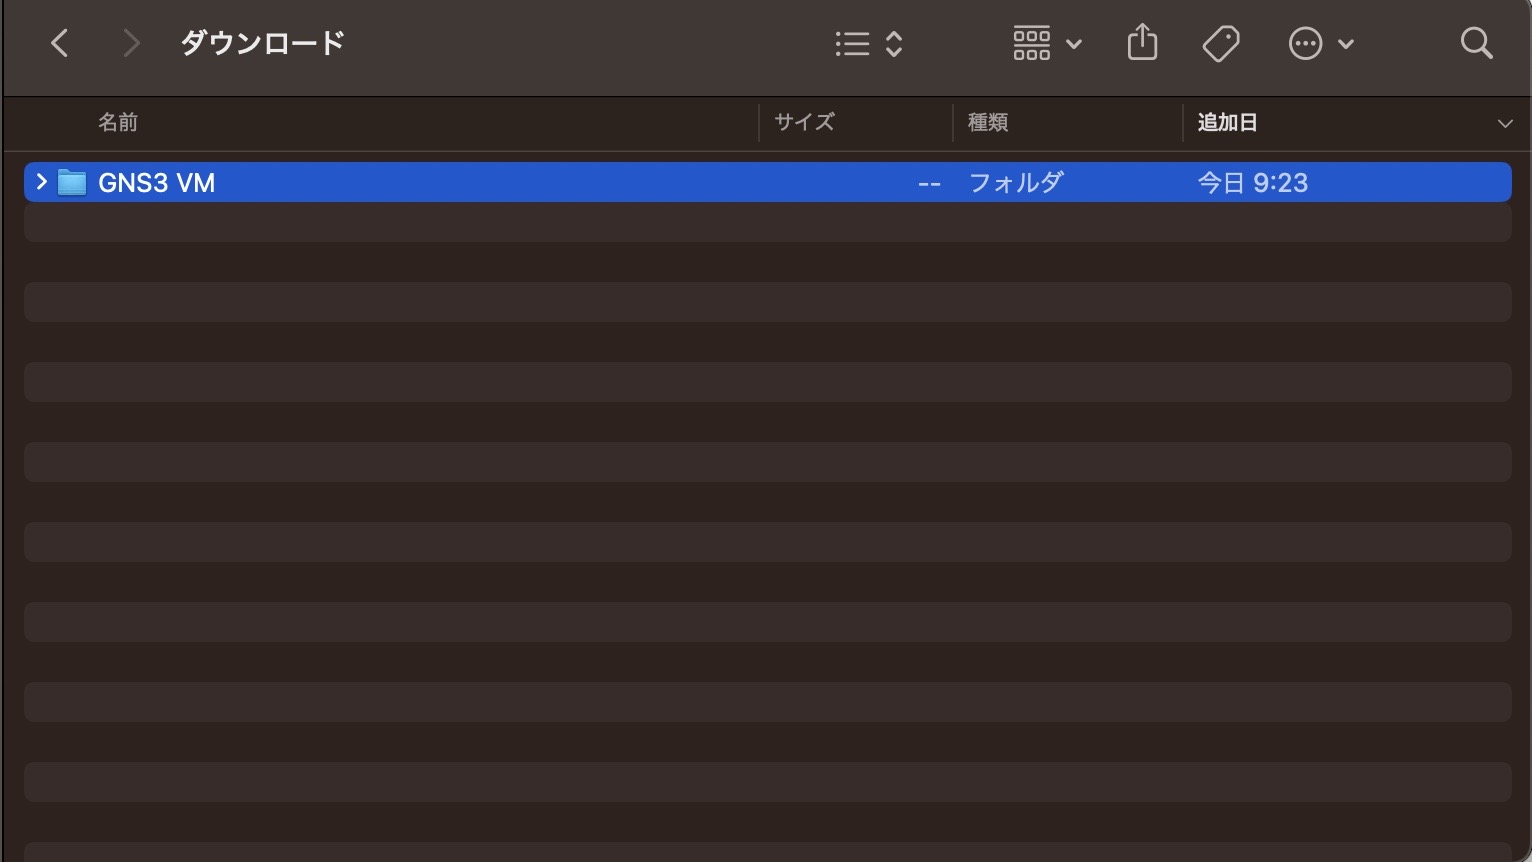
Task: Click the grouping icon in the toolbar
Action: 1031,43
